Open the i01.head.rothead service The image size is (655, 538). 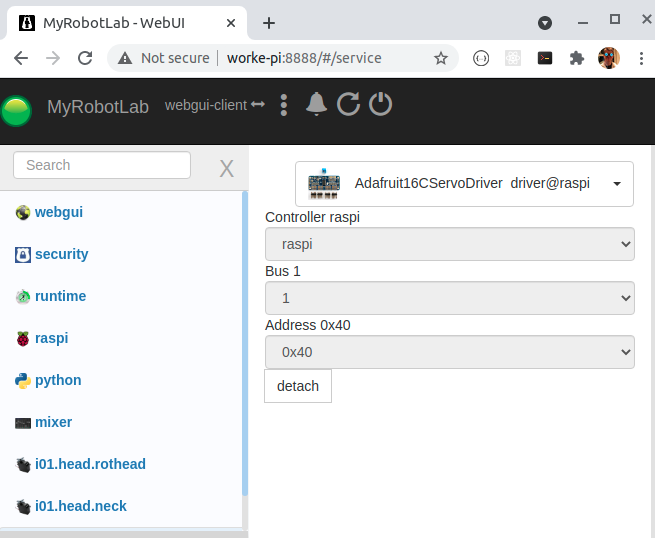tap(90, 464)
